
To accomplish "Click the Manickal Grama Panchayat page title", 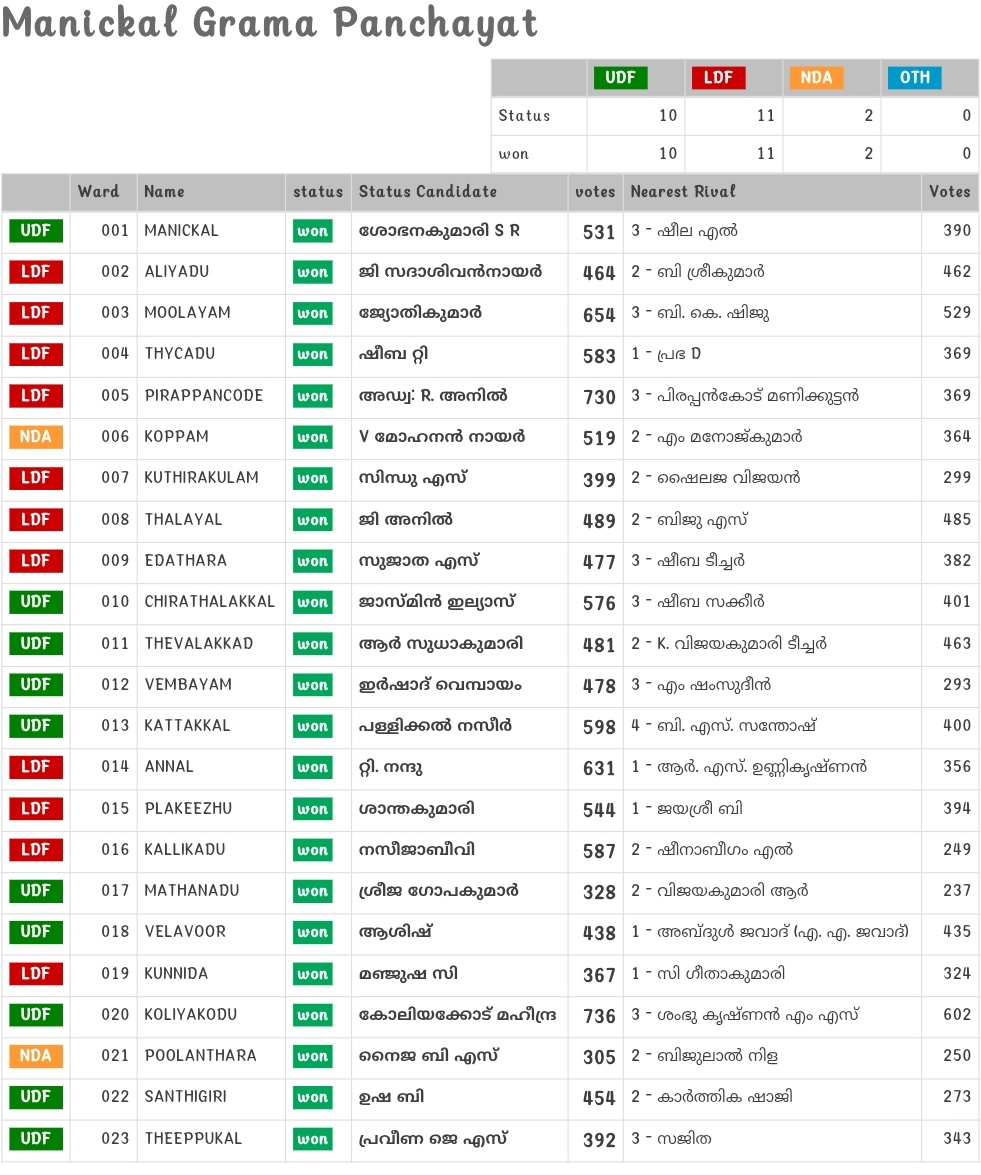I will pos(270,24).
